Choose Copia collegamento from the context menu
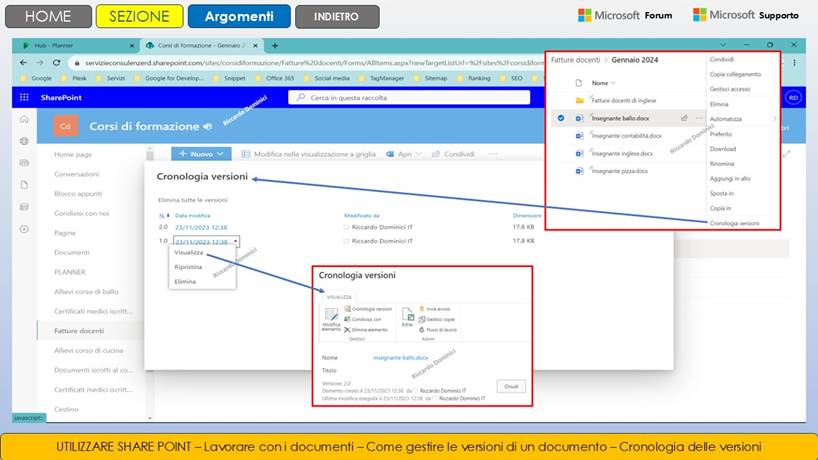 (735, 75)
